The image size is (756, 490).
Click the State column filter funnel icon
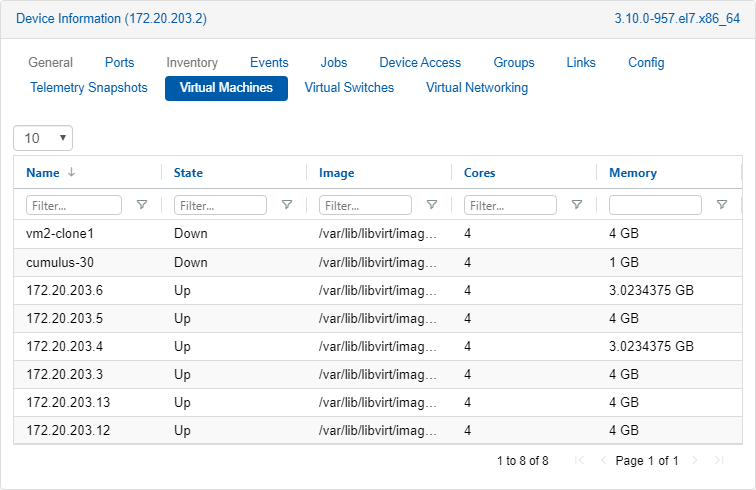(287, 205)
